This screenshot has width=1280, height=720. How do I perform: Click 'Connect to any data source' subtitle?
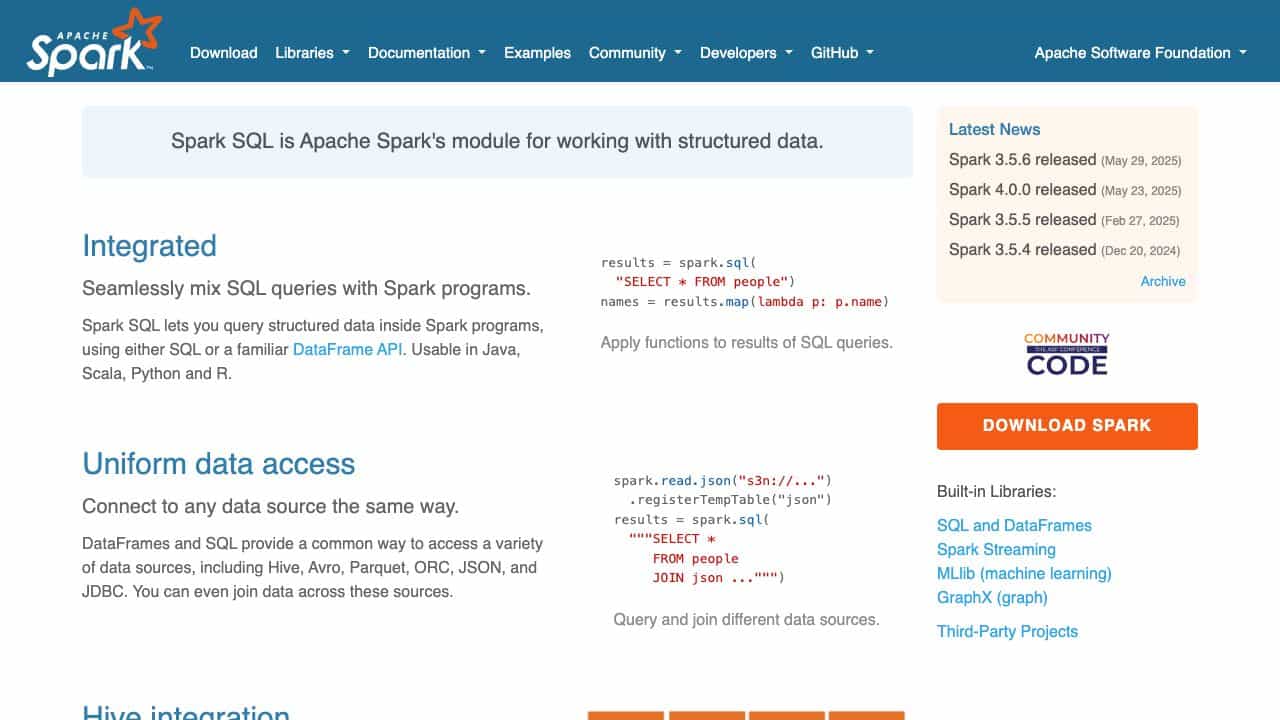(x=270, y=507)
